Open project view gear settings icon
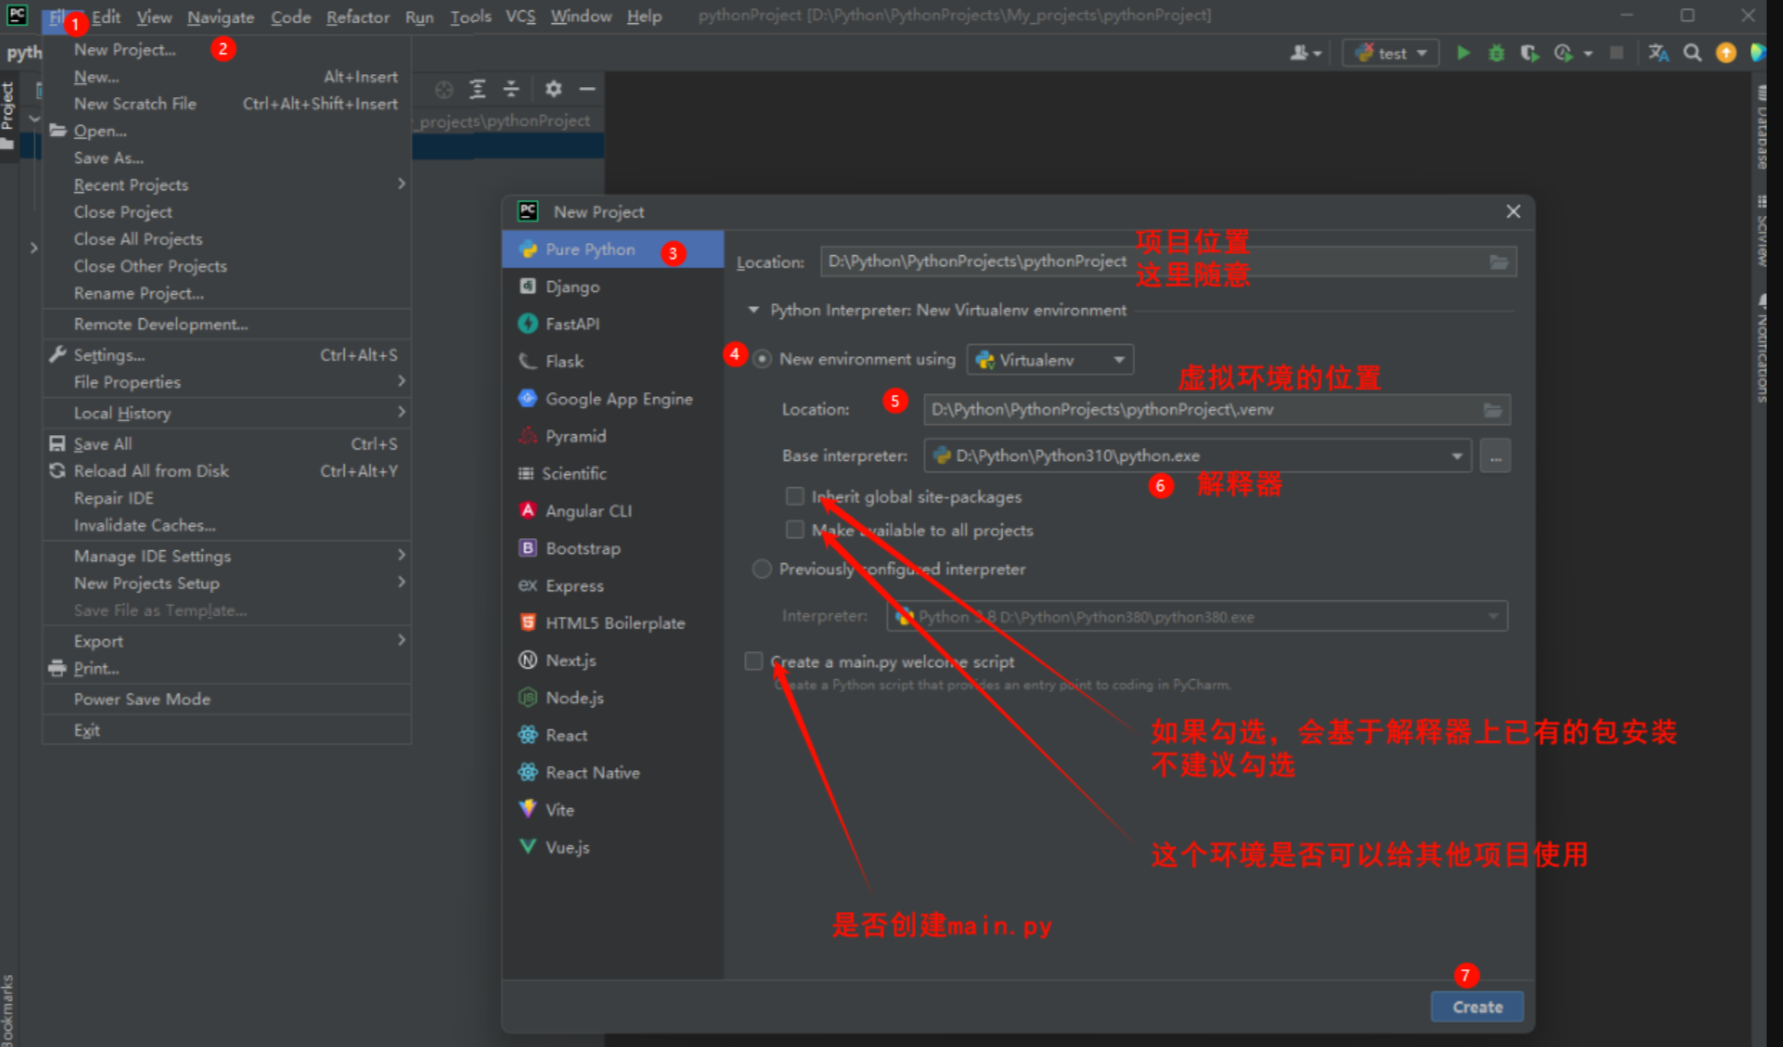 point(553,89)
